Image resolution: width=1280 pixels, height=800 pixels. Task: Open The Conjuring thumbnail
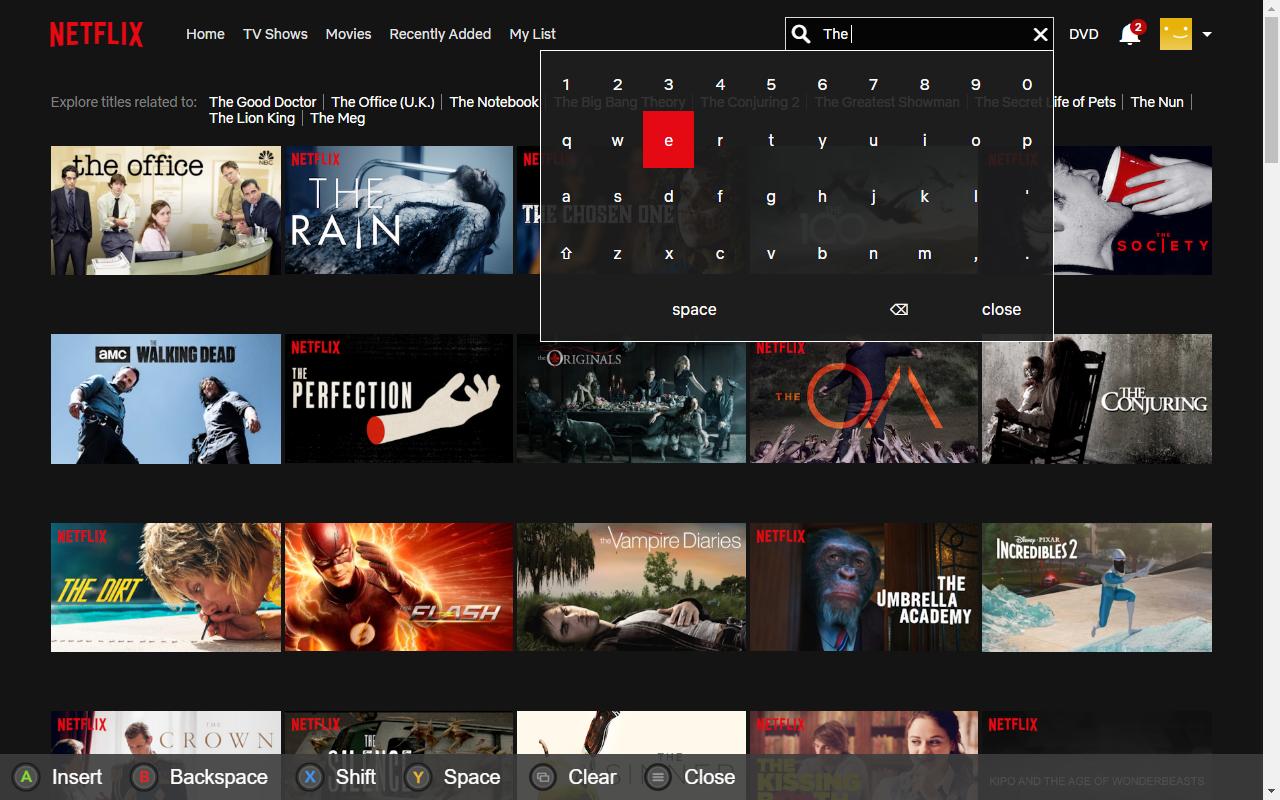pos(1097,399)
